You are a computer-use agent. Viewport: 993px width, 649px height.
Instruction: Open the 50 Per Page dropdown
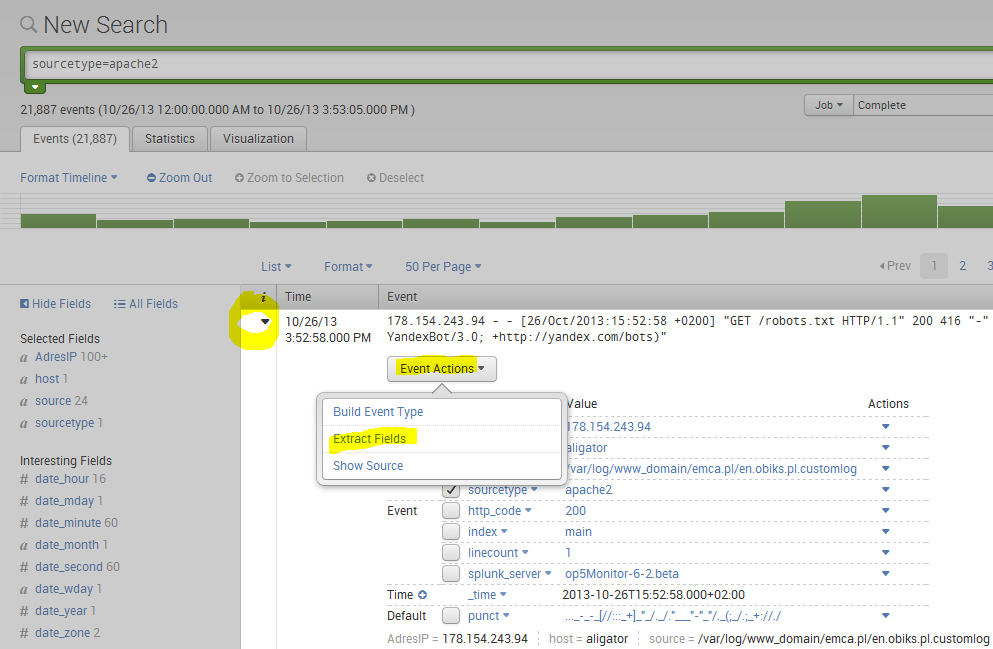443,267
